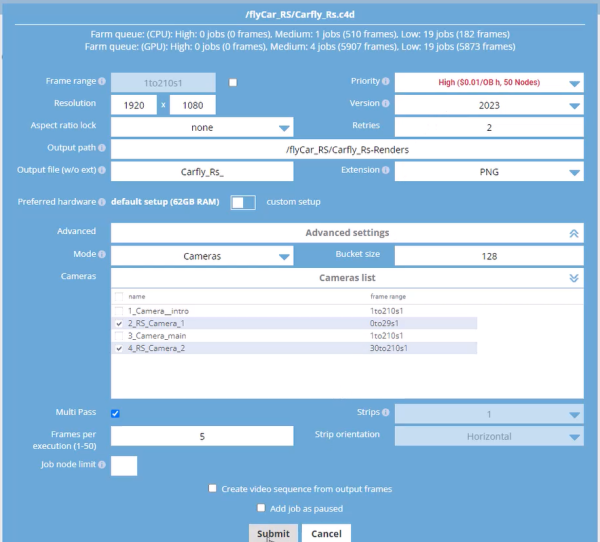Collapse the Advanced settings section

(573, 233)
